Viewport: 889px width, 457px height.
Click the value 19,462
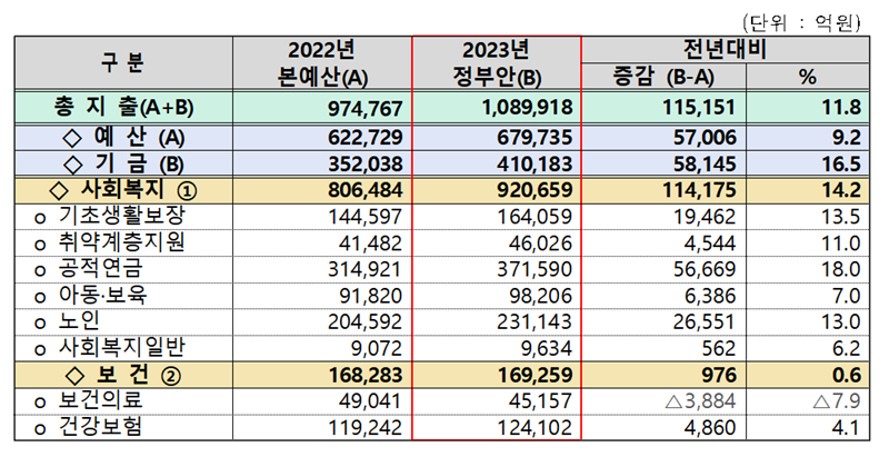coord(705,217)
